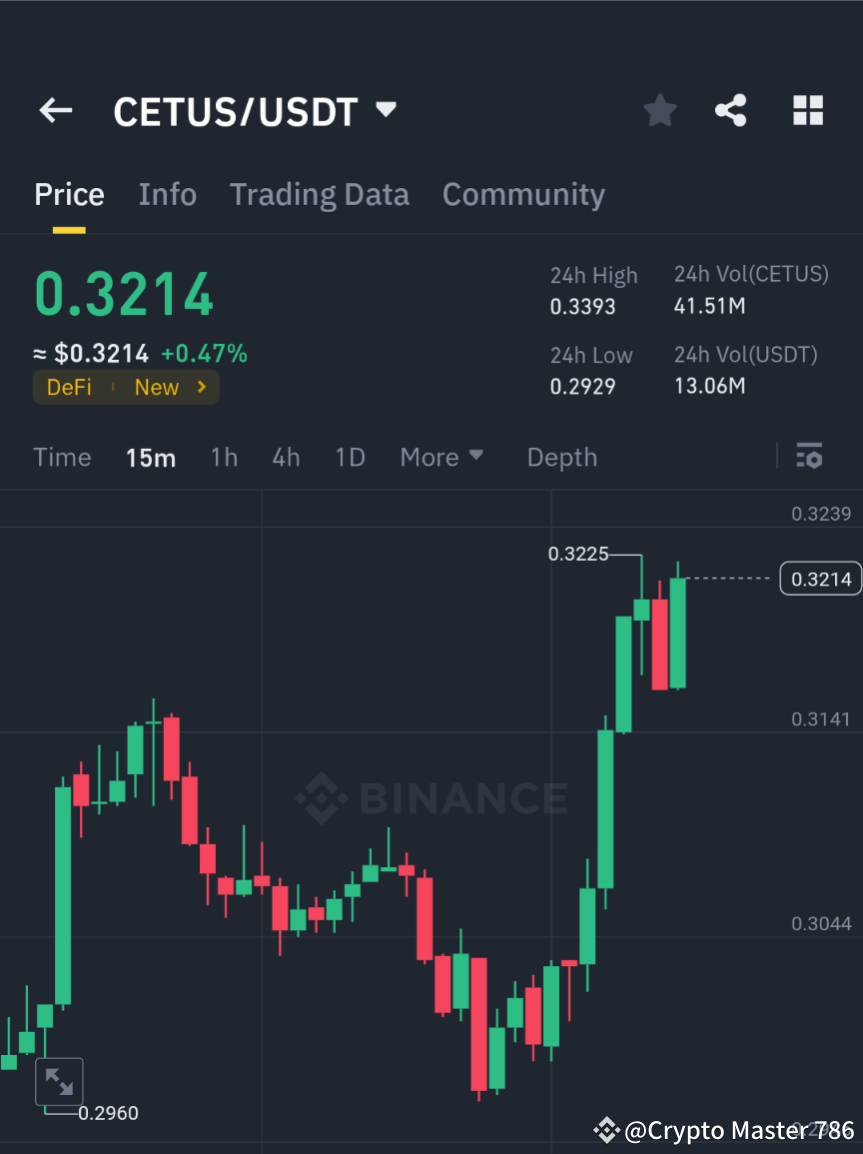Tap the Binance logo watermark on the chart

coord(430,798)
